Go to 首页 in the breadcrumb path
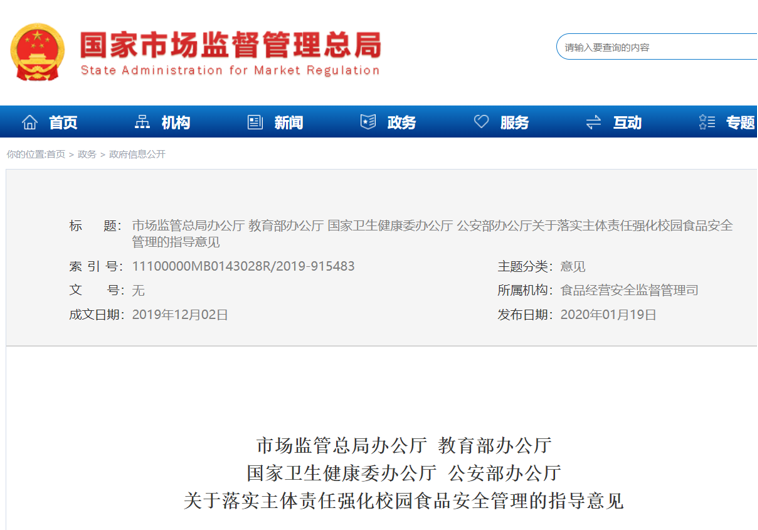Image resolution: width=758 pixels, height=530 pixels. (55, 155)
